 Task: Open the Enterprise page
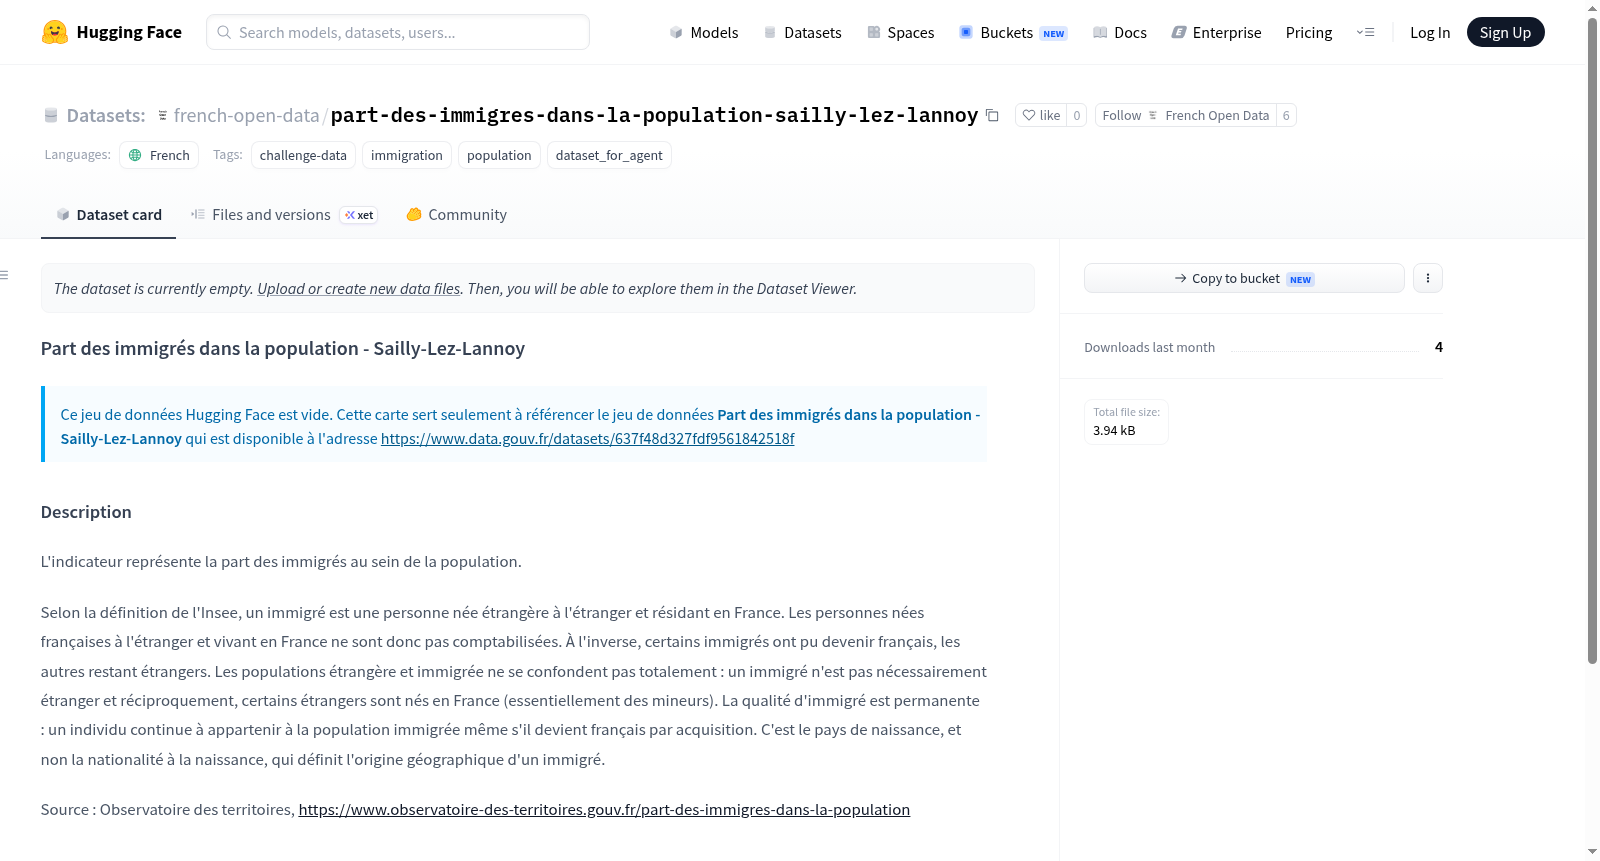[1216, 33]
